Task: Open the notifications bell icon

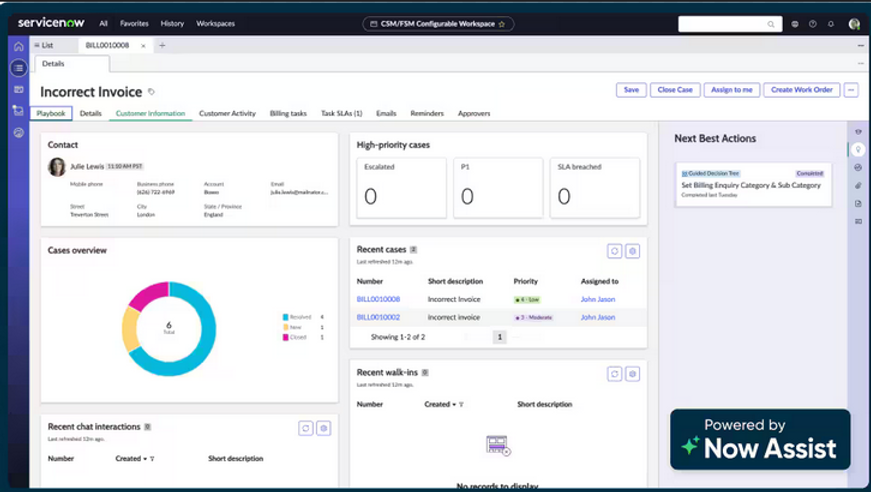Action: click(x=831, y=24)
